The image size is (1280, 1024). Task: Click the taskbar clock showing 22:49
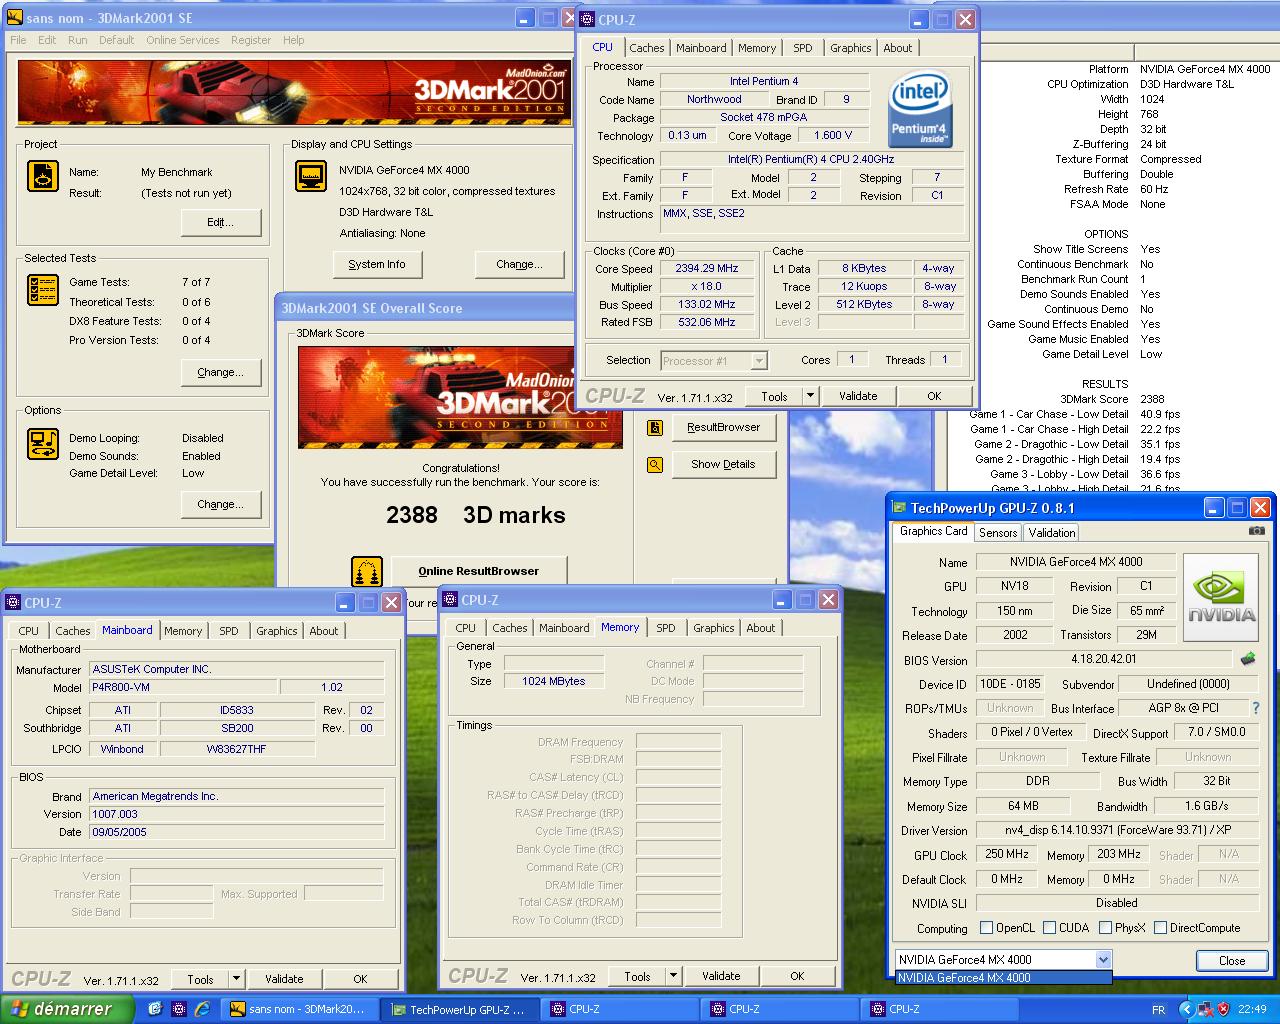1252,1010
